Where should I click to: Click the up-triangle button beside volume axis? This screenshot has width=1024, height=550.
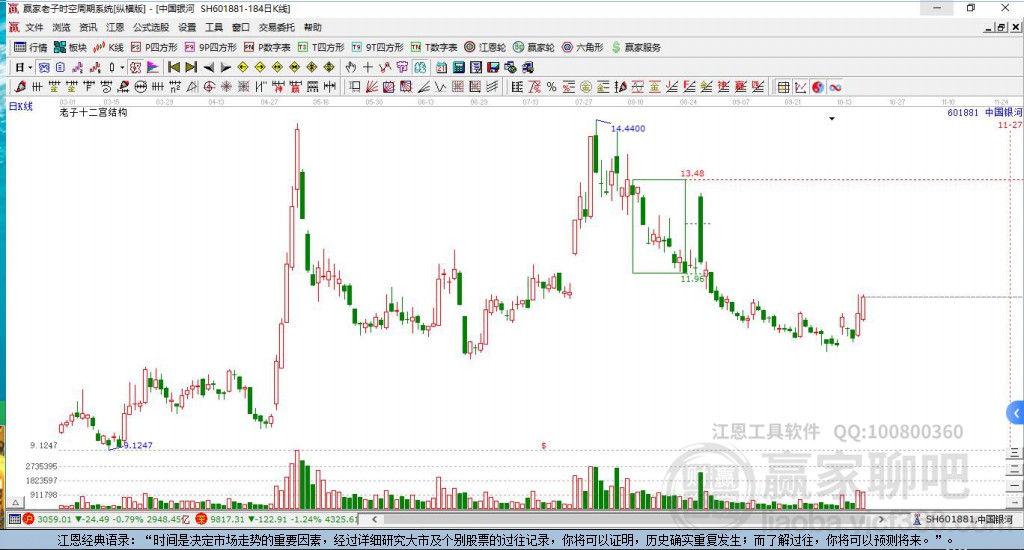15,502
